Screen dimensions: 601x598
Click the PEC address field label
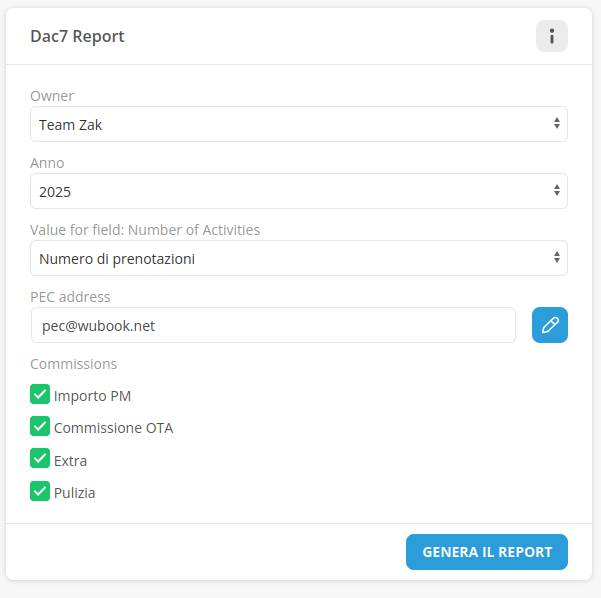tap(70, 297)
